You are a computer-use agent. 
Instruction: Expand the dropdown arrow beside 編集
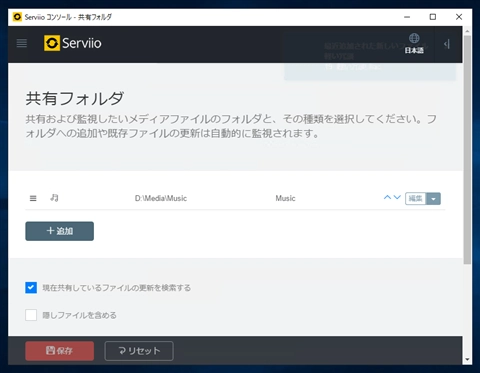[x=433, y=199]
